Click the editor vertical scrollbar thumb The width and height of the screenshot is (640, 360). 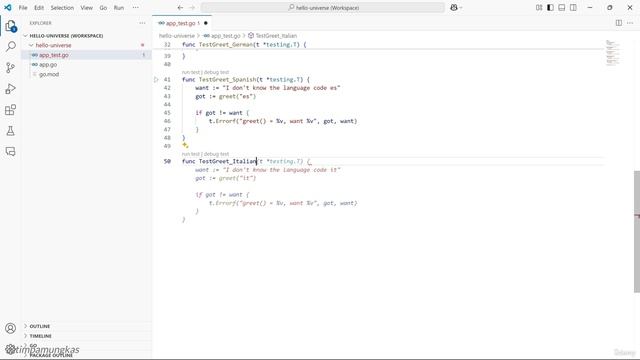(x=636, y=231)
